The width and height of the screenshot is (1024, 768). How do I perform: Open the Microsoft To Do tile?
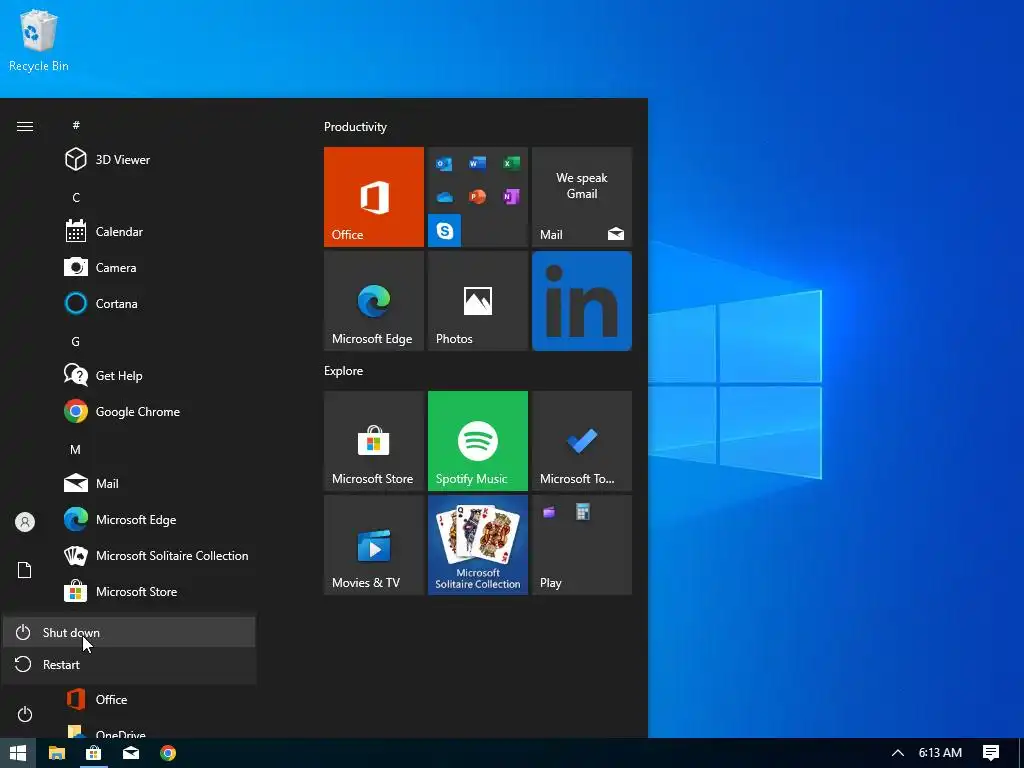tap(582, 441)
